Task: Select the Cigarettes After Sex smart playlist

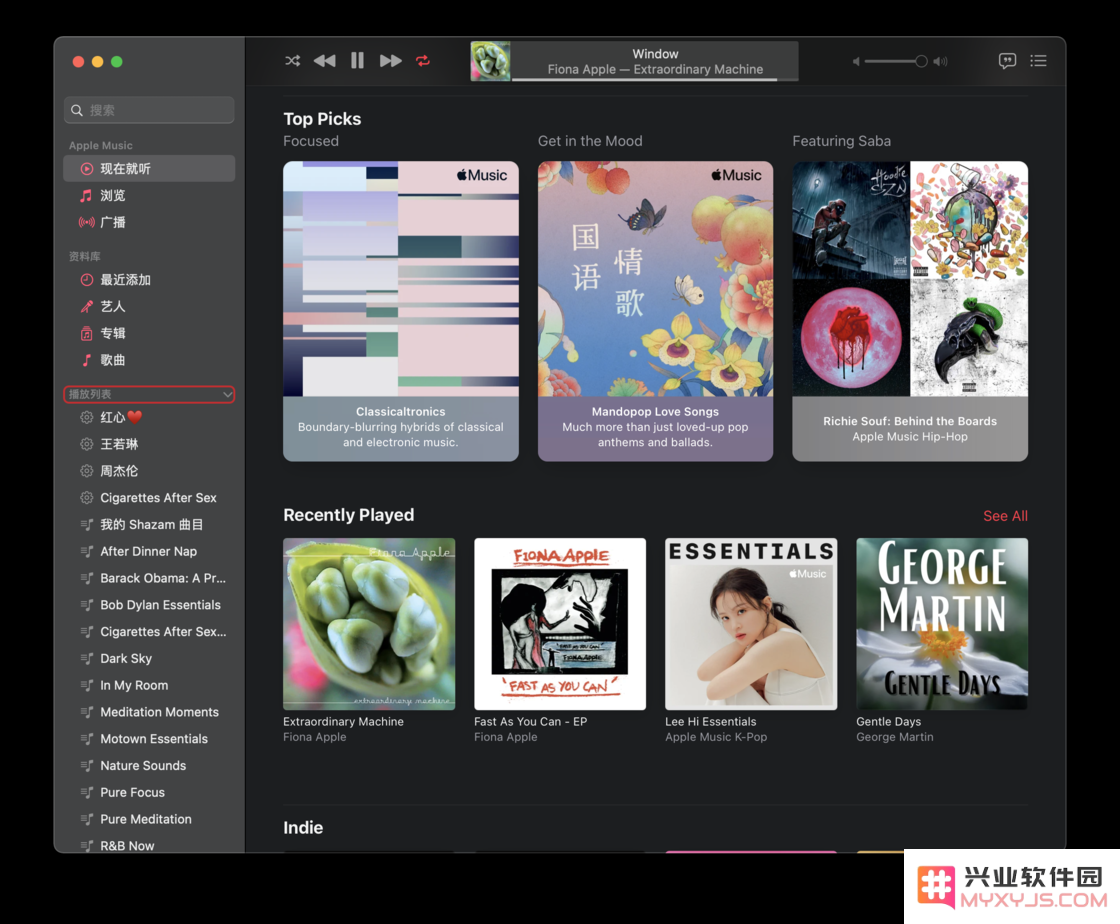Action: (149, 498)
